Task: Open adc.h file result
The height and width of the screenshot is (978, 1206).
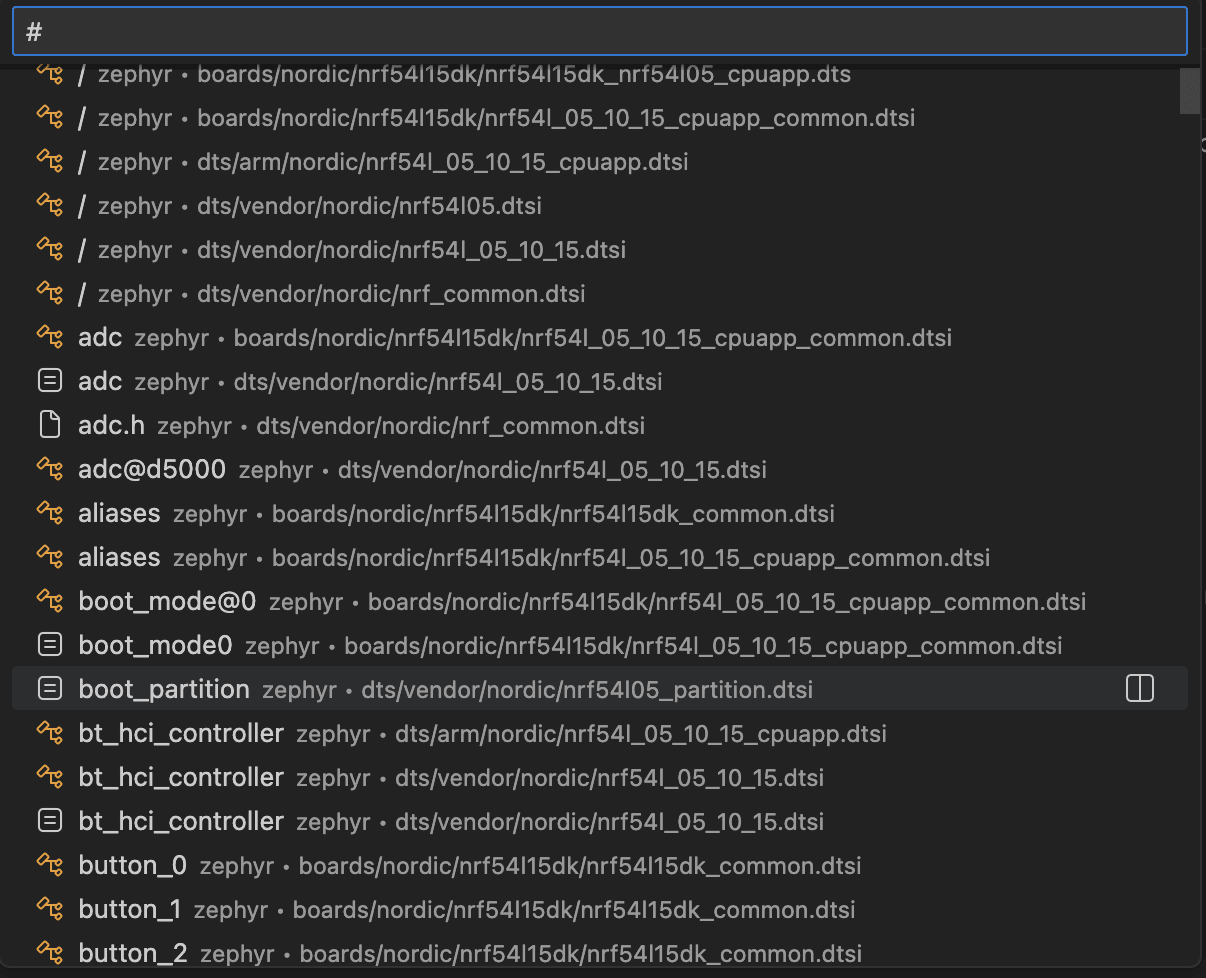Action: (599, 426)
